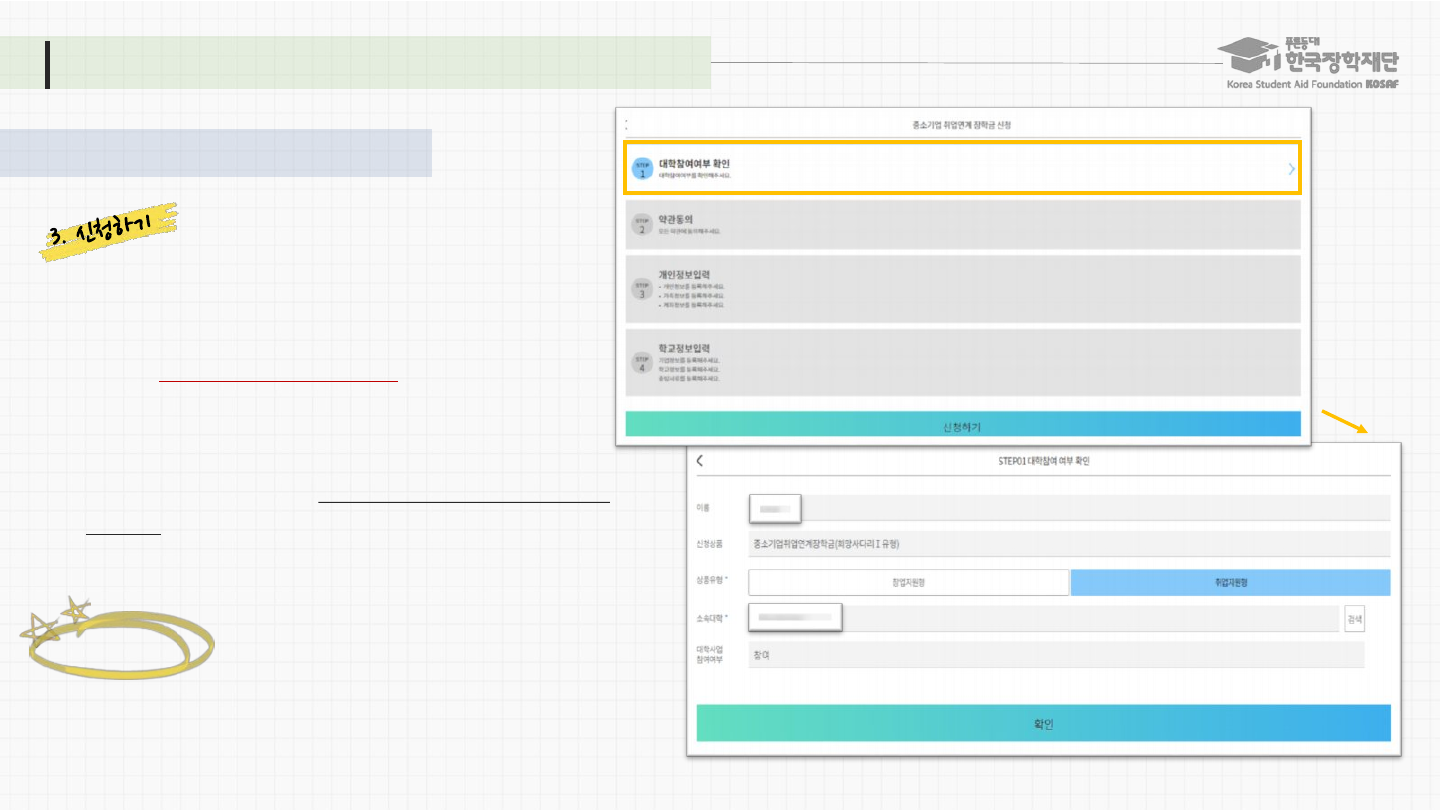Expand STEP 1 with the right chevron
1440x810 pixels.
point(1291,170)
